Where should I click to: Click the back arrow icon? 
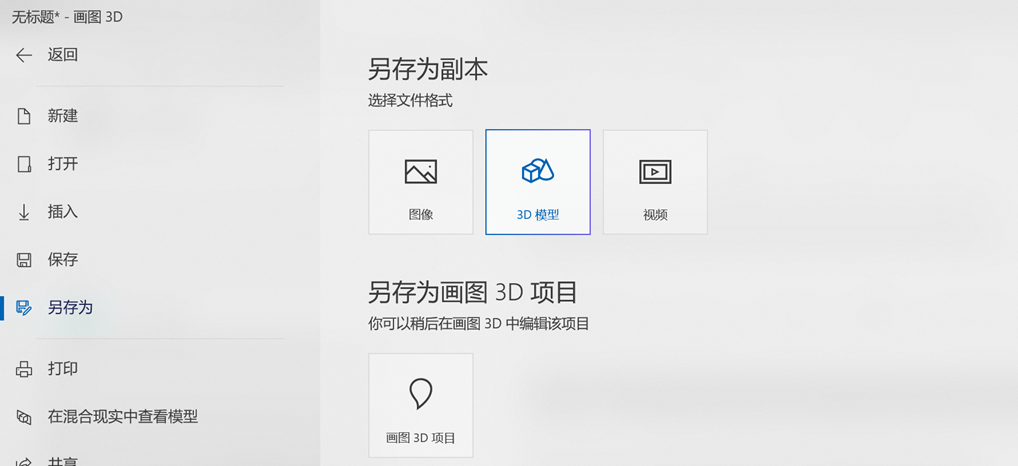[x=24, y=55]
